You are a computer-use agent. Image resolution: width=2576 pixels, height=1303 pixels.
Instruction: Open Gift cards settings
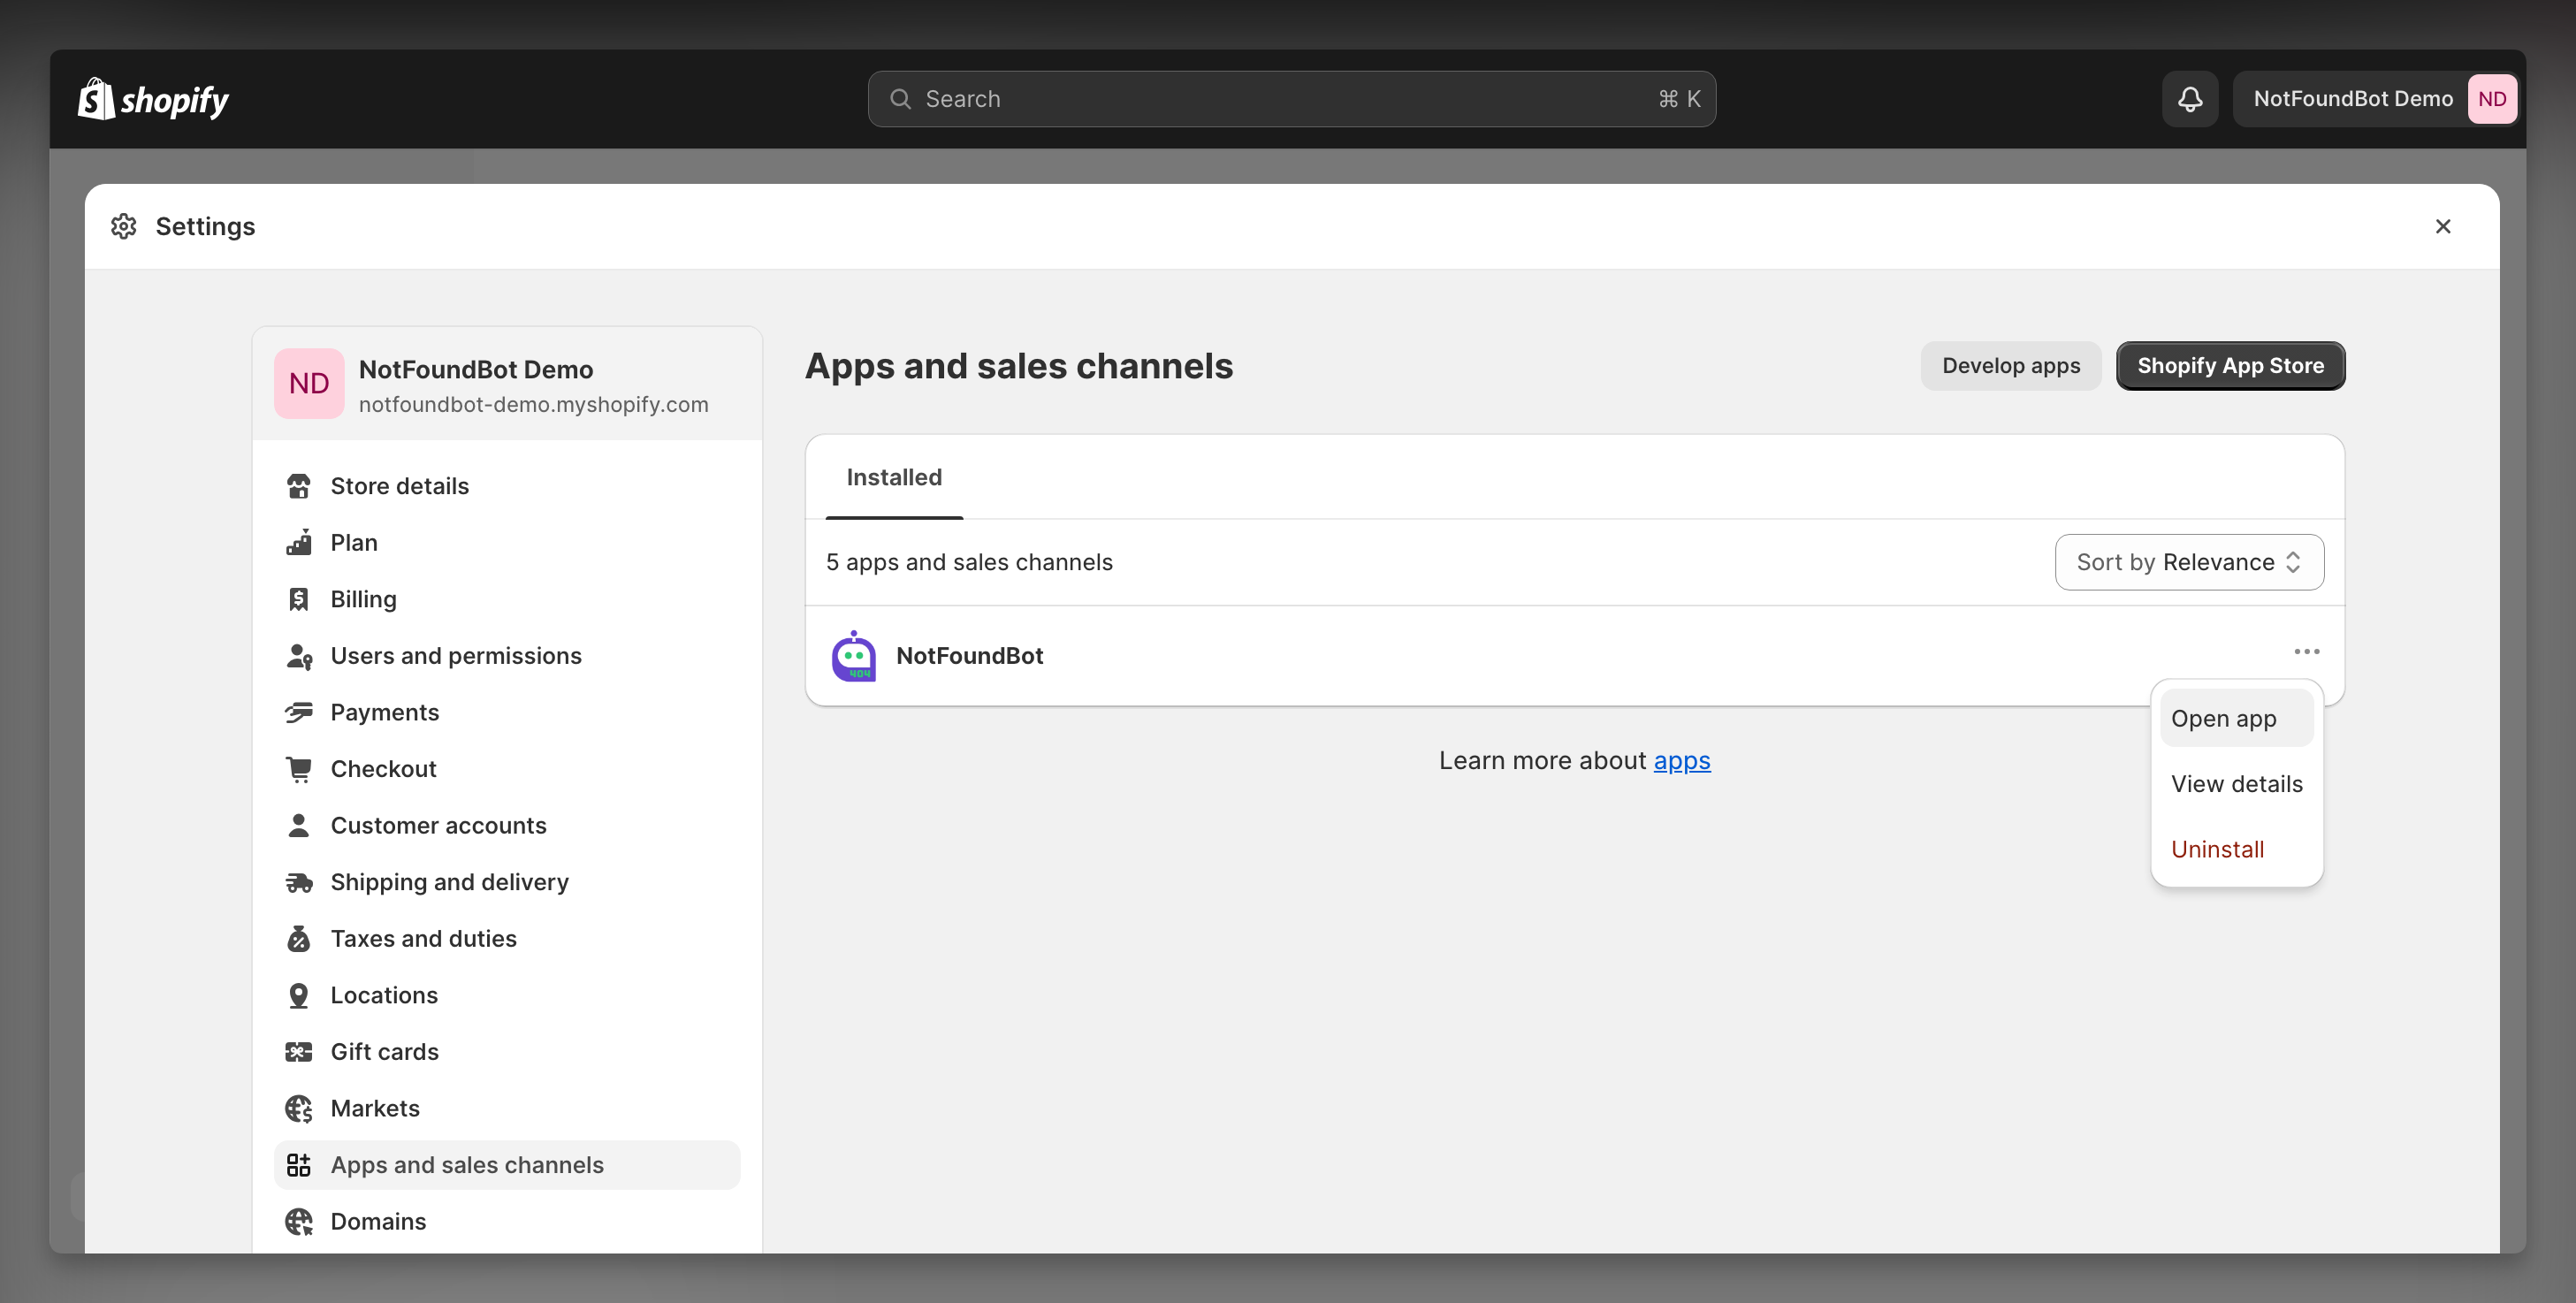tap(507, 1051)
